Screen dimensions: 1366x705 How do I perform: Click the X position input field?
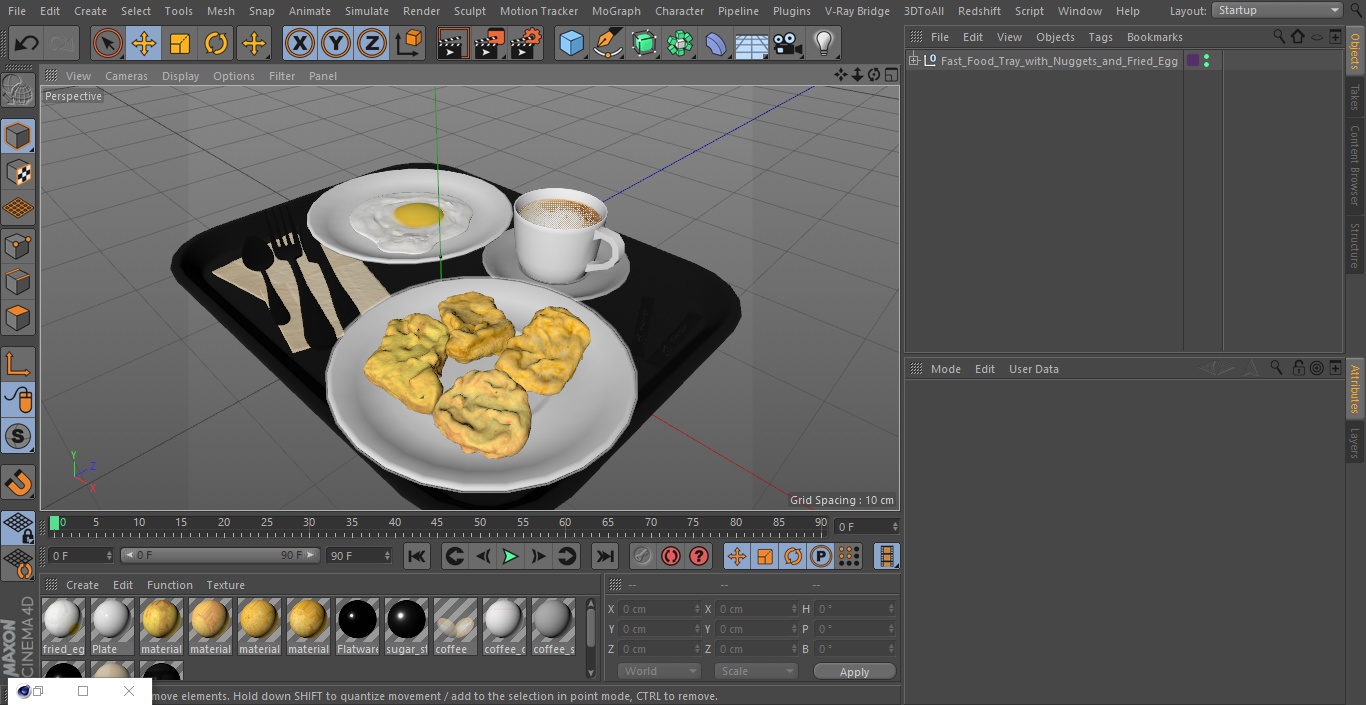coord(660,609)
